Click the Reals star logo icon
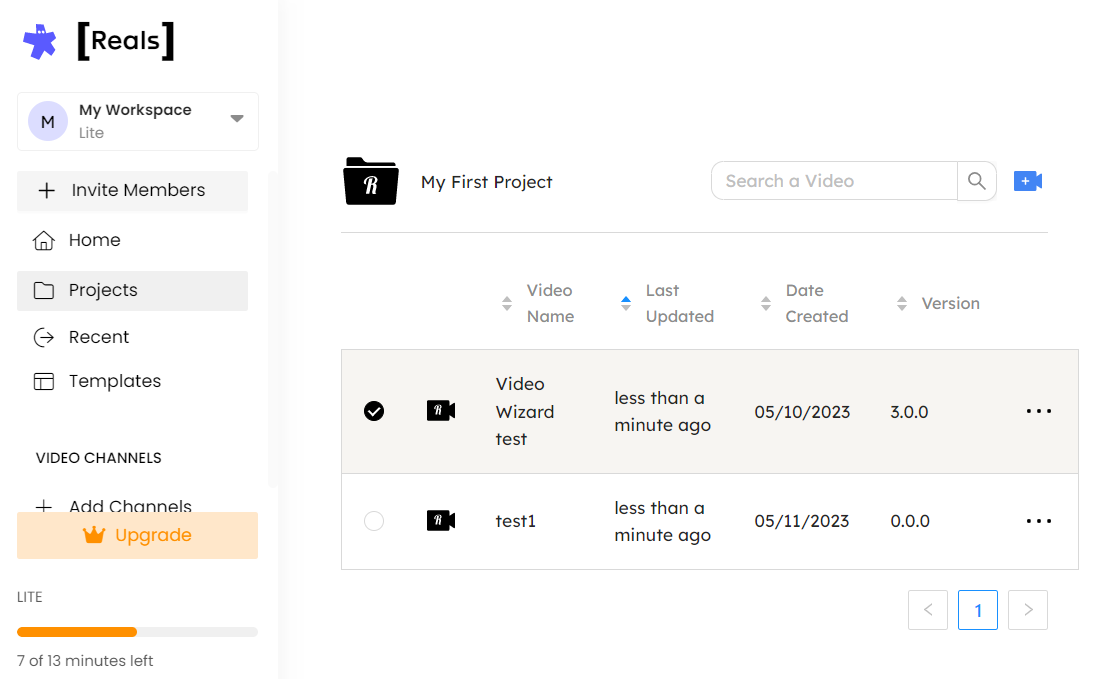The image size is (1119, 679). point(40,41)
